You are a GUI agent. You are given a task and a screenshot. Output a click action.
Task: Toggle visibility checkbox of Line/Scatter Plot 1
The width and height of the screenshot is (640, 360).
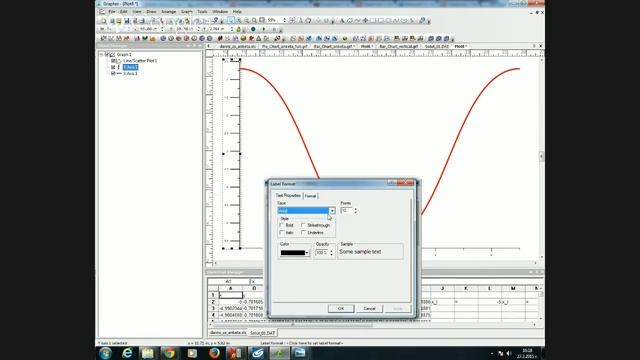pos(113,61)
